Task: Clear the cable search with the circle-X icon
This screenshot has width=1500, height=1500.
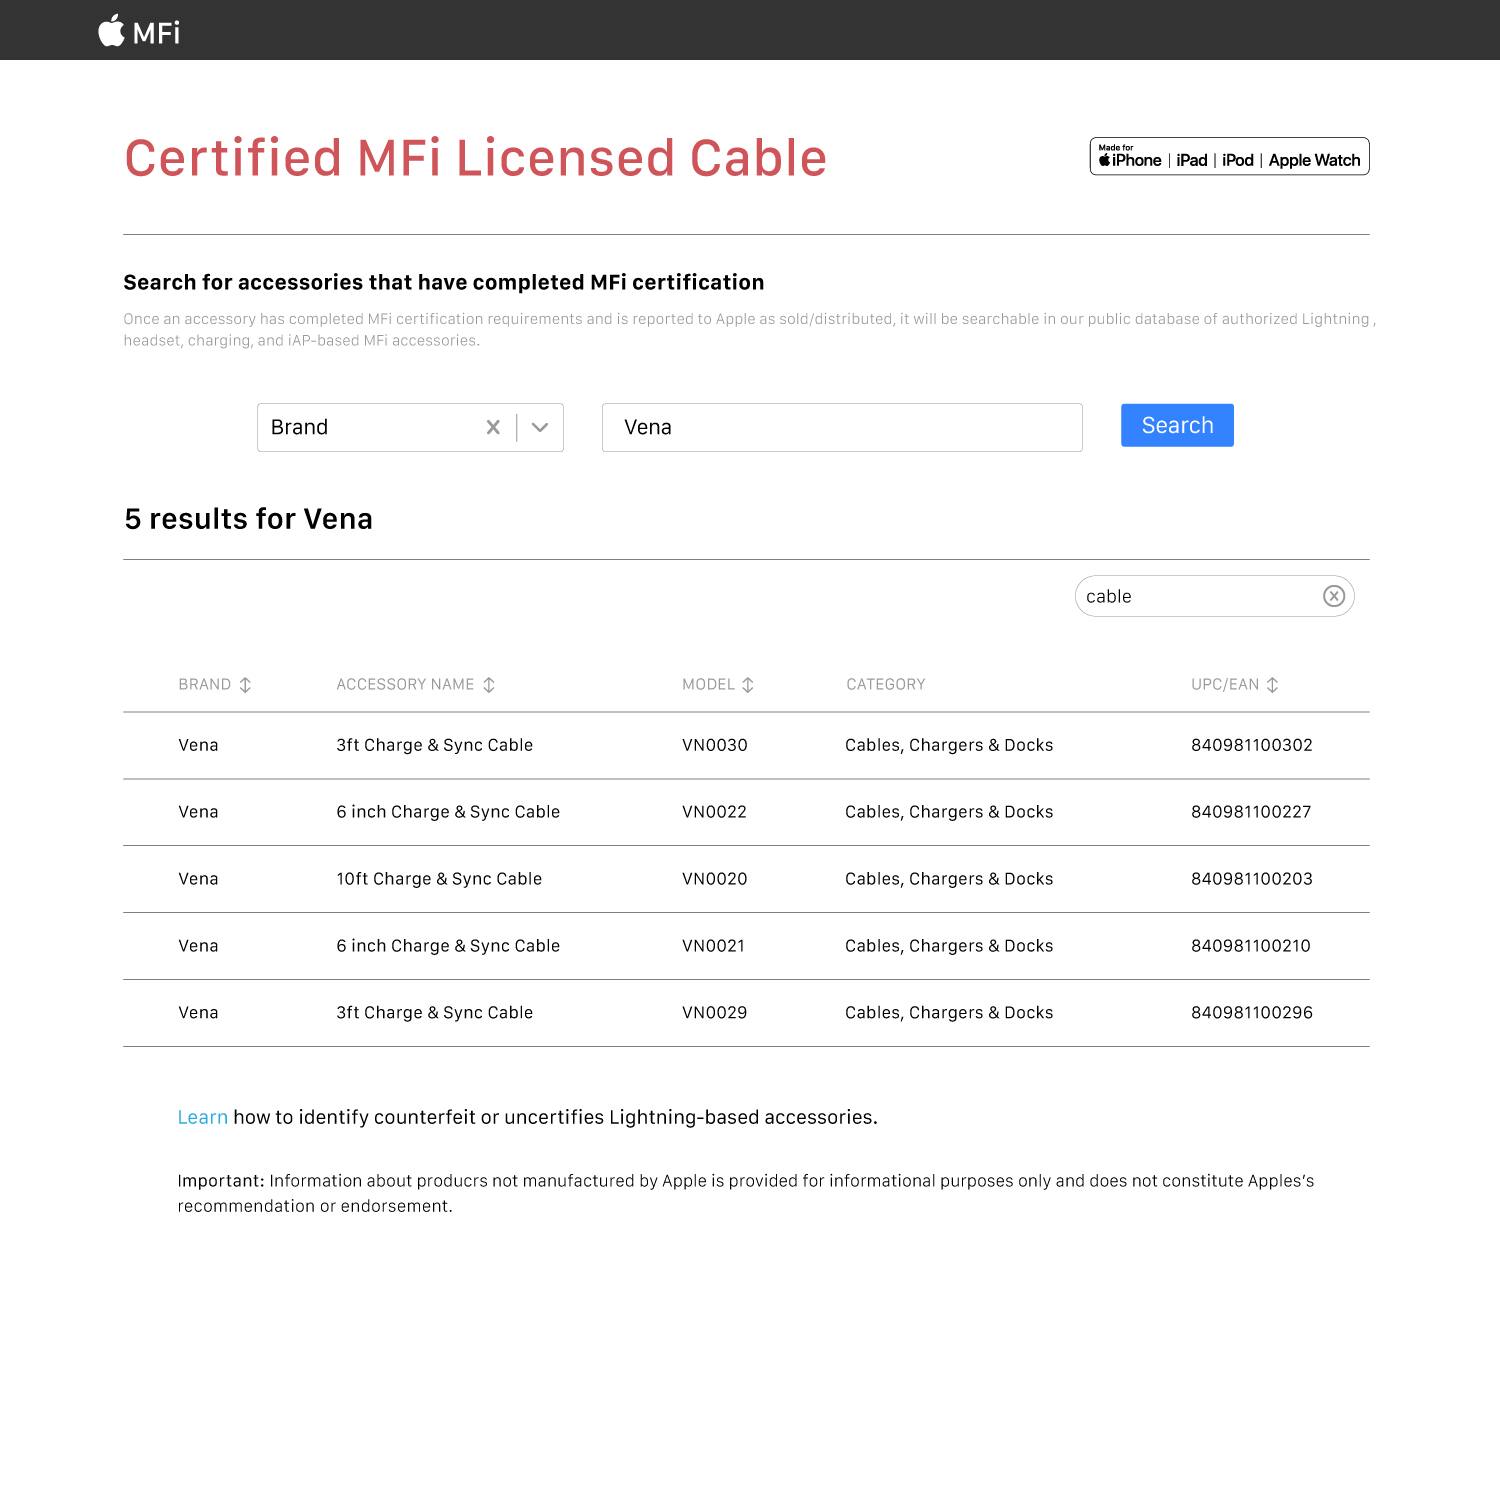Action: pyautogui.click(x=1333, y=596)
